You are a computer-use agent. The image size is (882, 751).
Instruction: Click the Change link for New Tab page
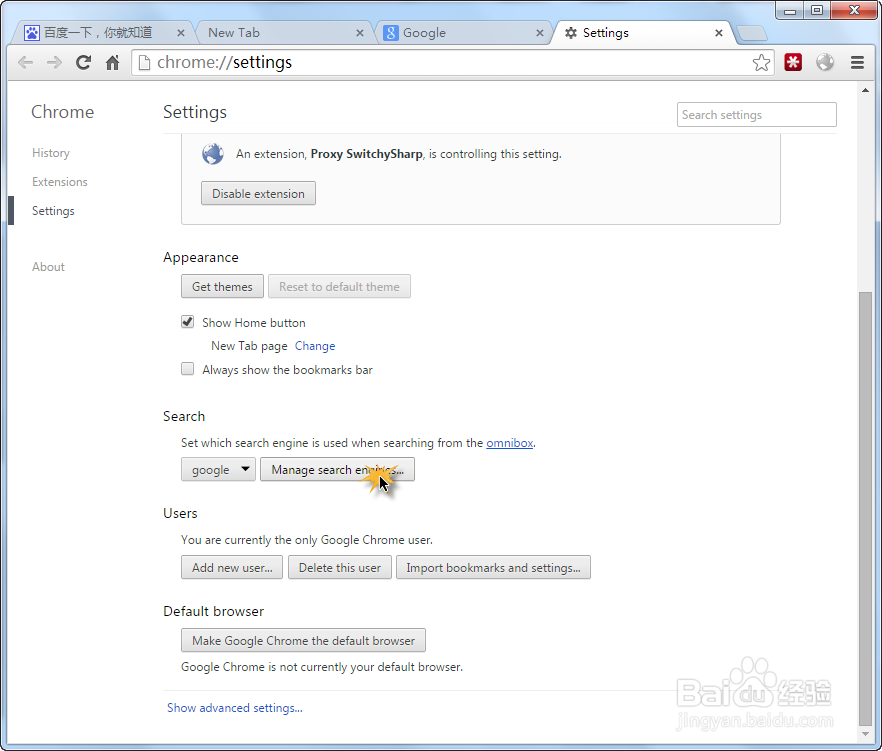(x=315, y=346)
